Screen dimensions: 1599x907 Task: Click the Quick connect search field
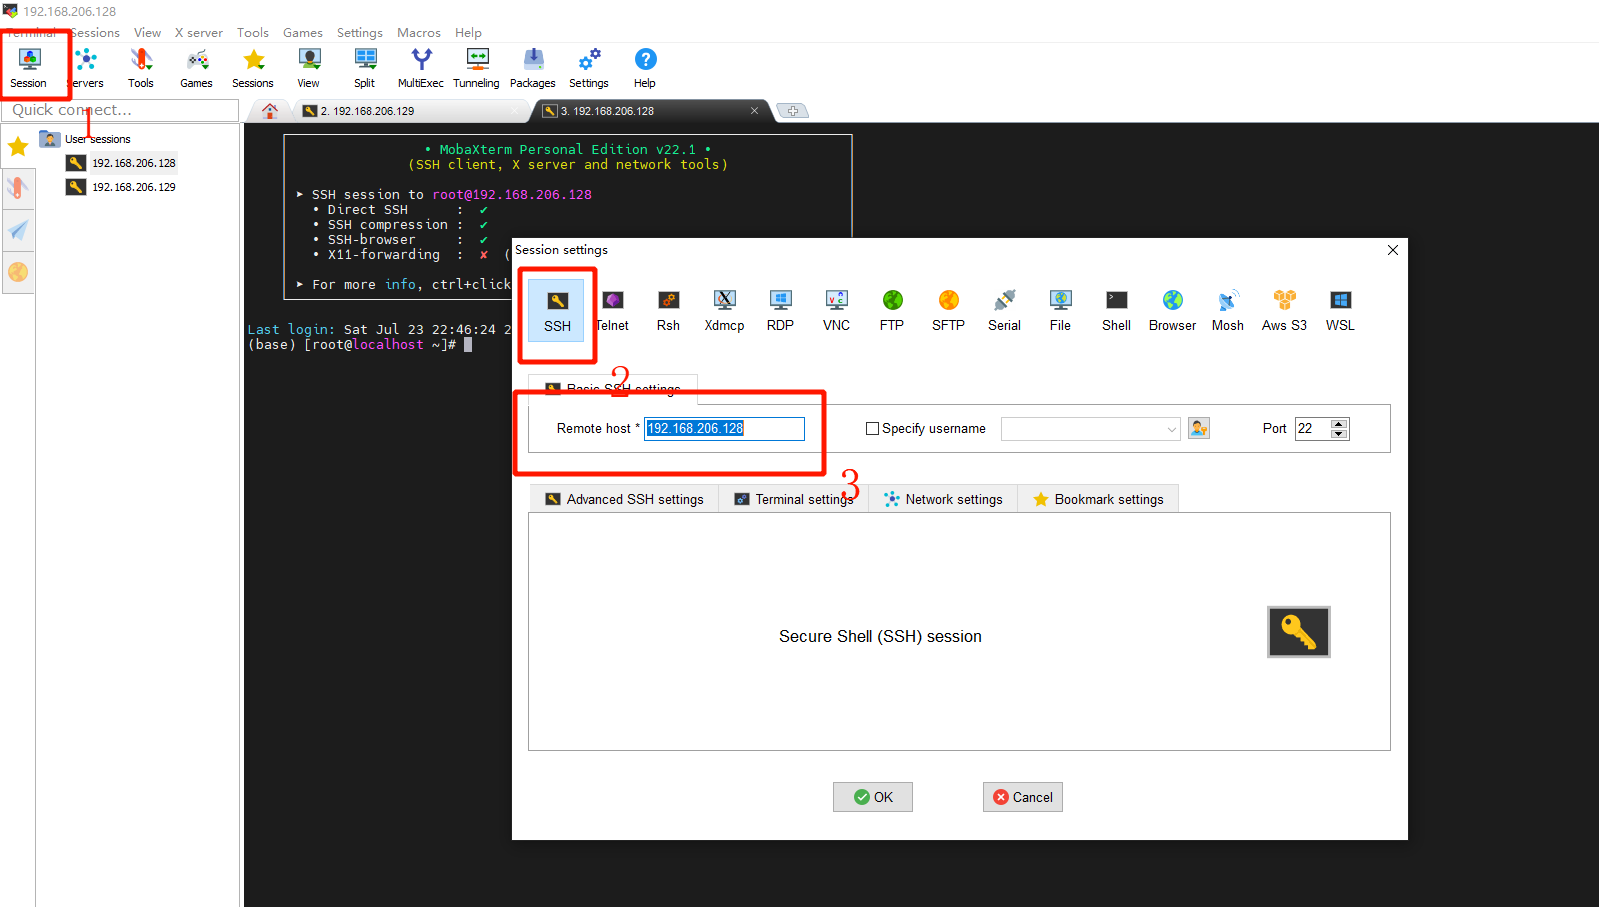click(x=120, y=110)
